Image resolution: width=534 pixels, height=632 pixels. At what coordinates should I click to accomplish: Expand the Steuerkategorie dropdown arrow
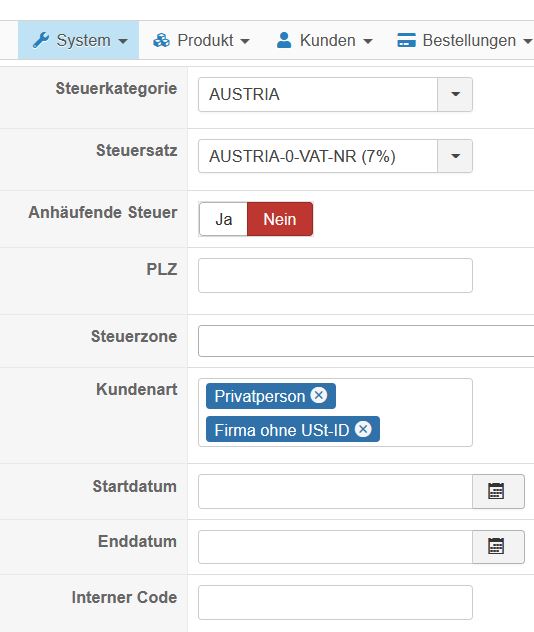point(455,94)
